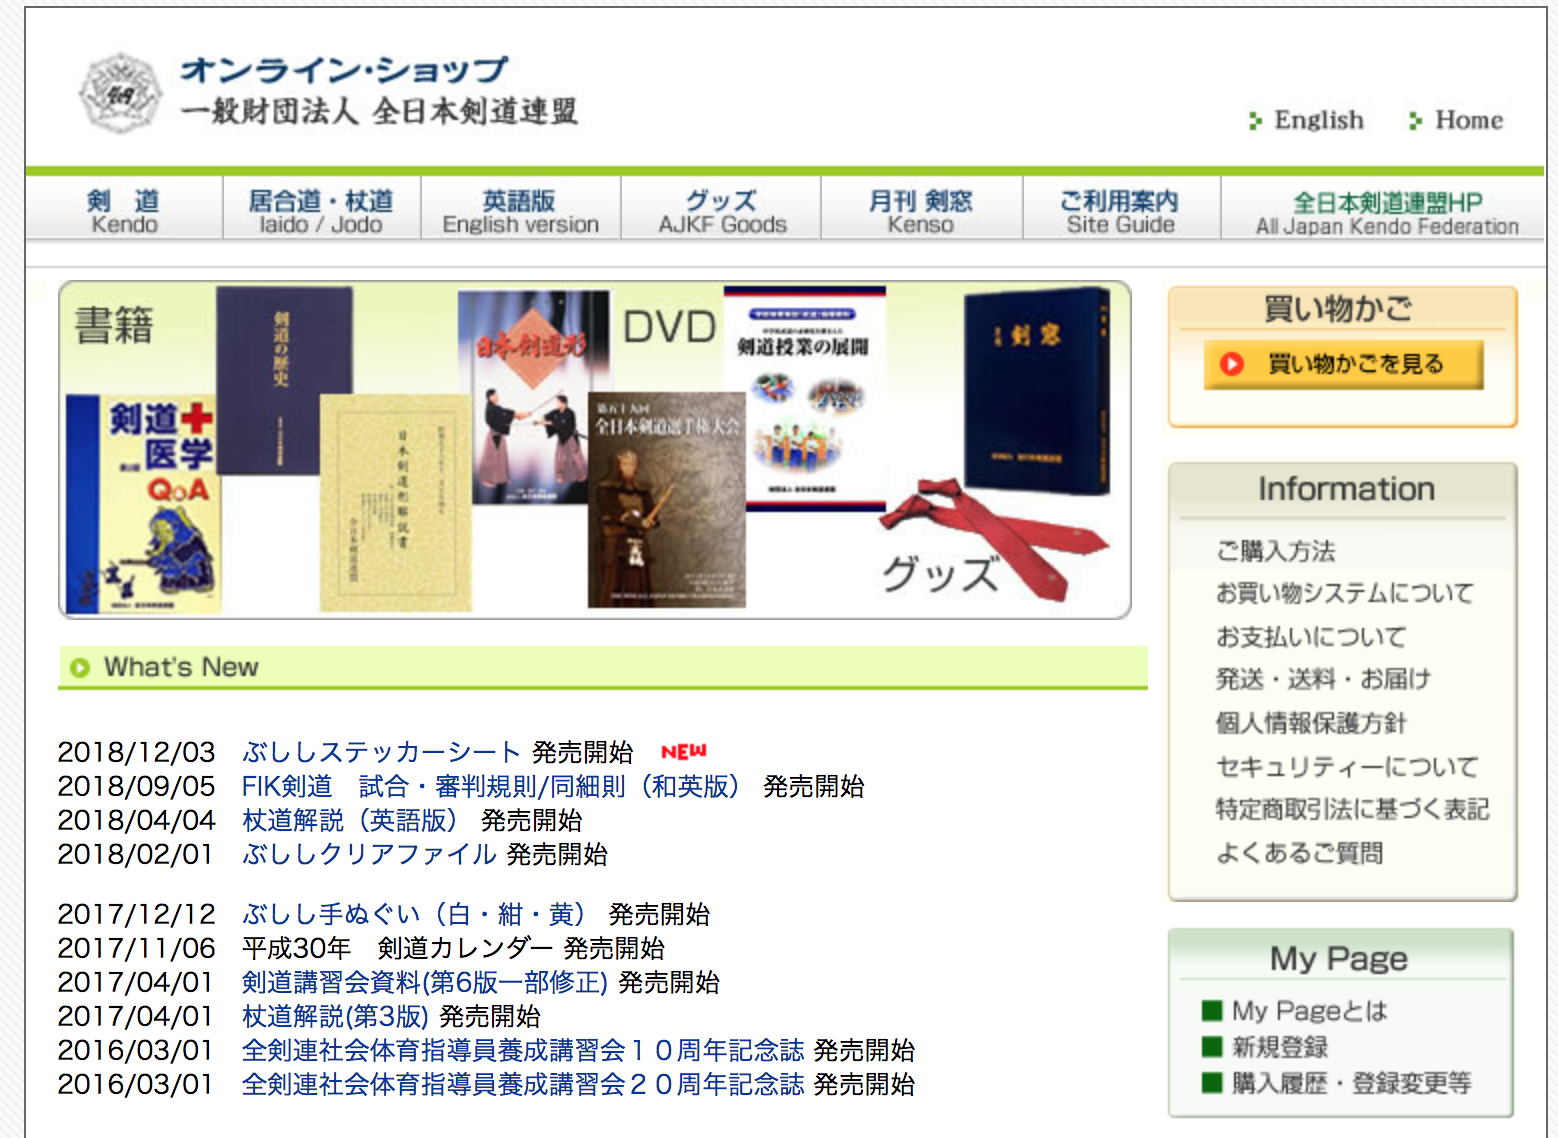Open ぶしし手ぬぐい（白・紺・黄） link
Screen dimensions: 1558x1138
414,914
